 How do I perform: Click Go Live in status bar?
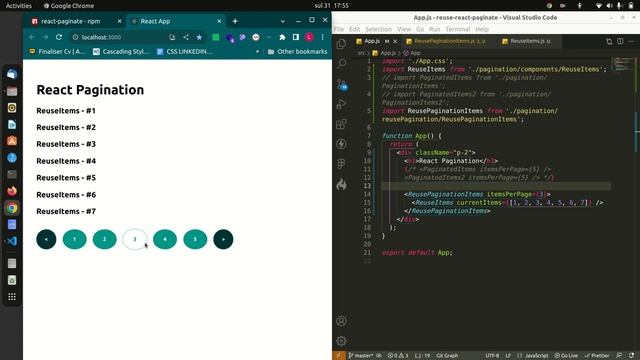(x=567, y=356)
